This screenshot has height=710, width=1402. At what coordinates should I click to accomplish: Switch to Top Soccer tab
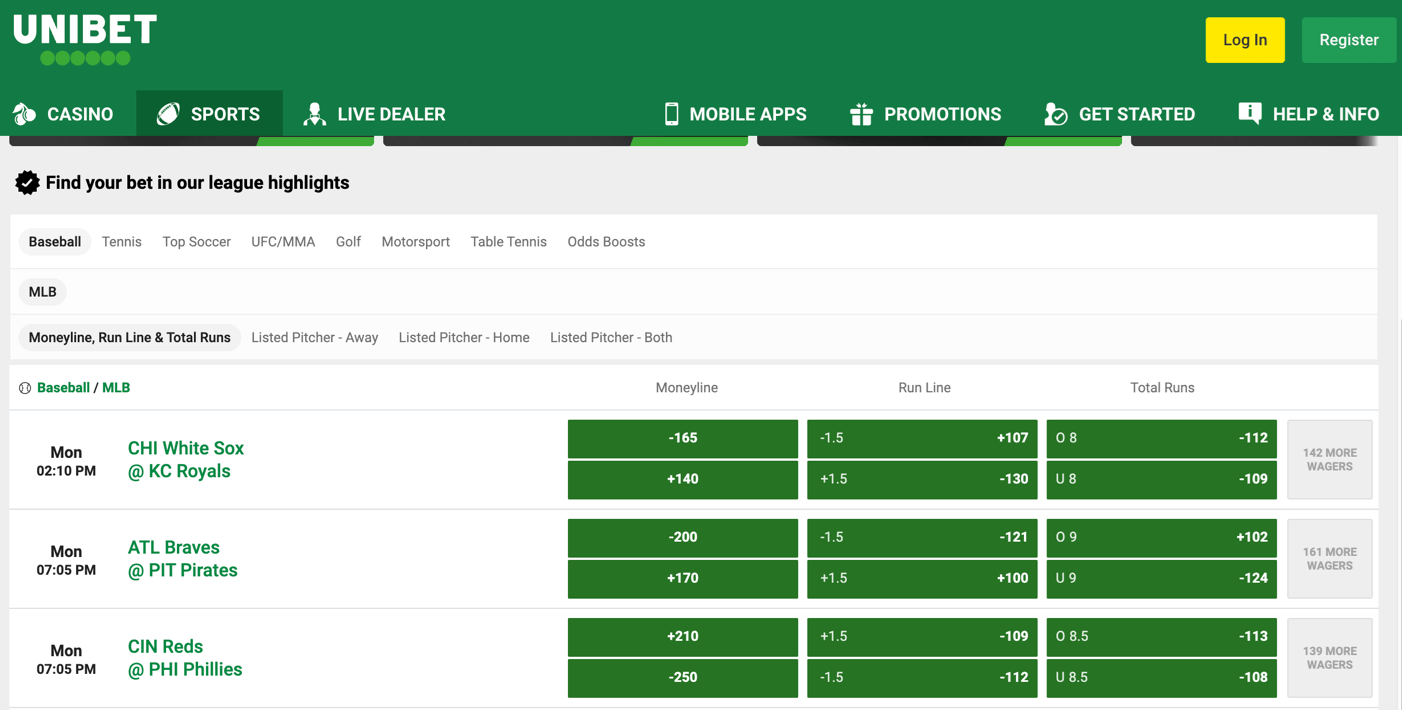196,242
